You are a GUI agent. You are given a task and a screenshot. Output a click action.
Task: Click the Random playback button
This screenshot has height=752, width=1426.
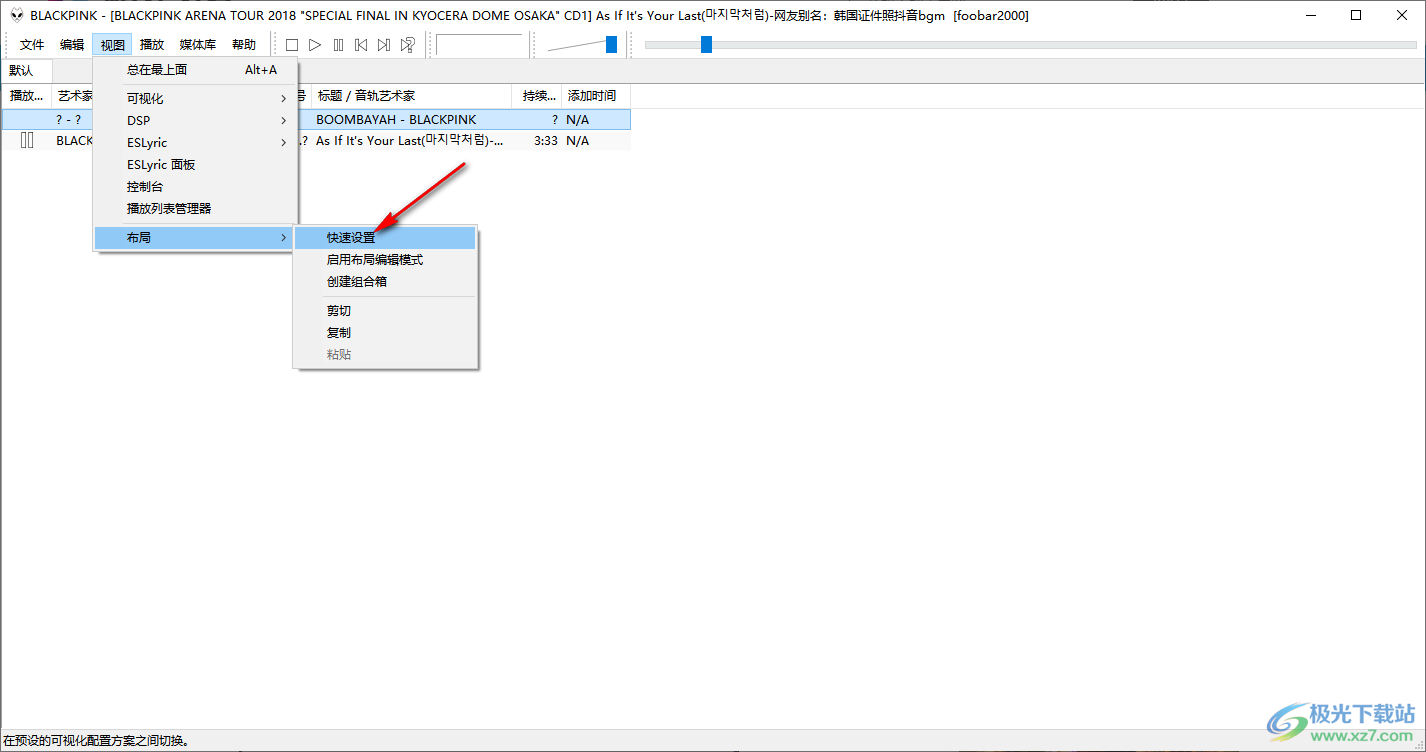(407, 45)
